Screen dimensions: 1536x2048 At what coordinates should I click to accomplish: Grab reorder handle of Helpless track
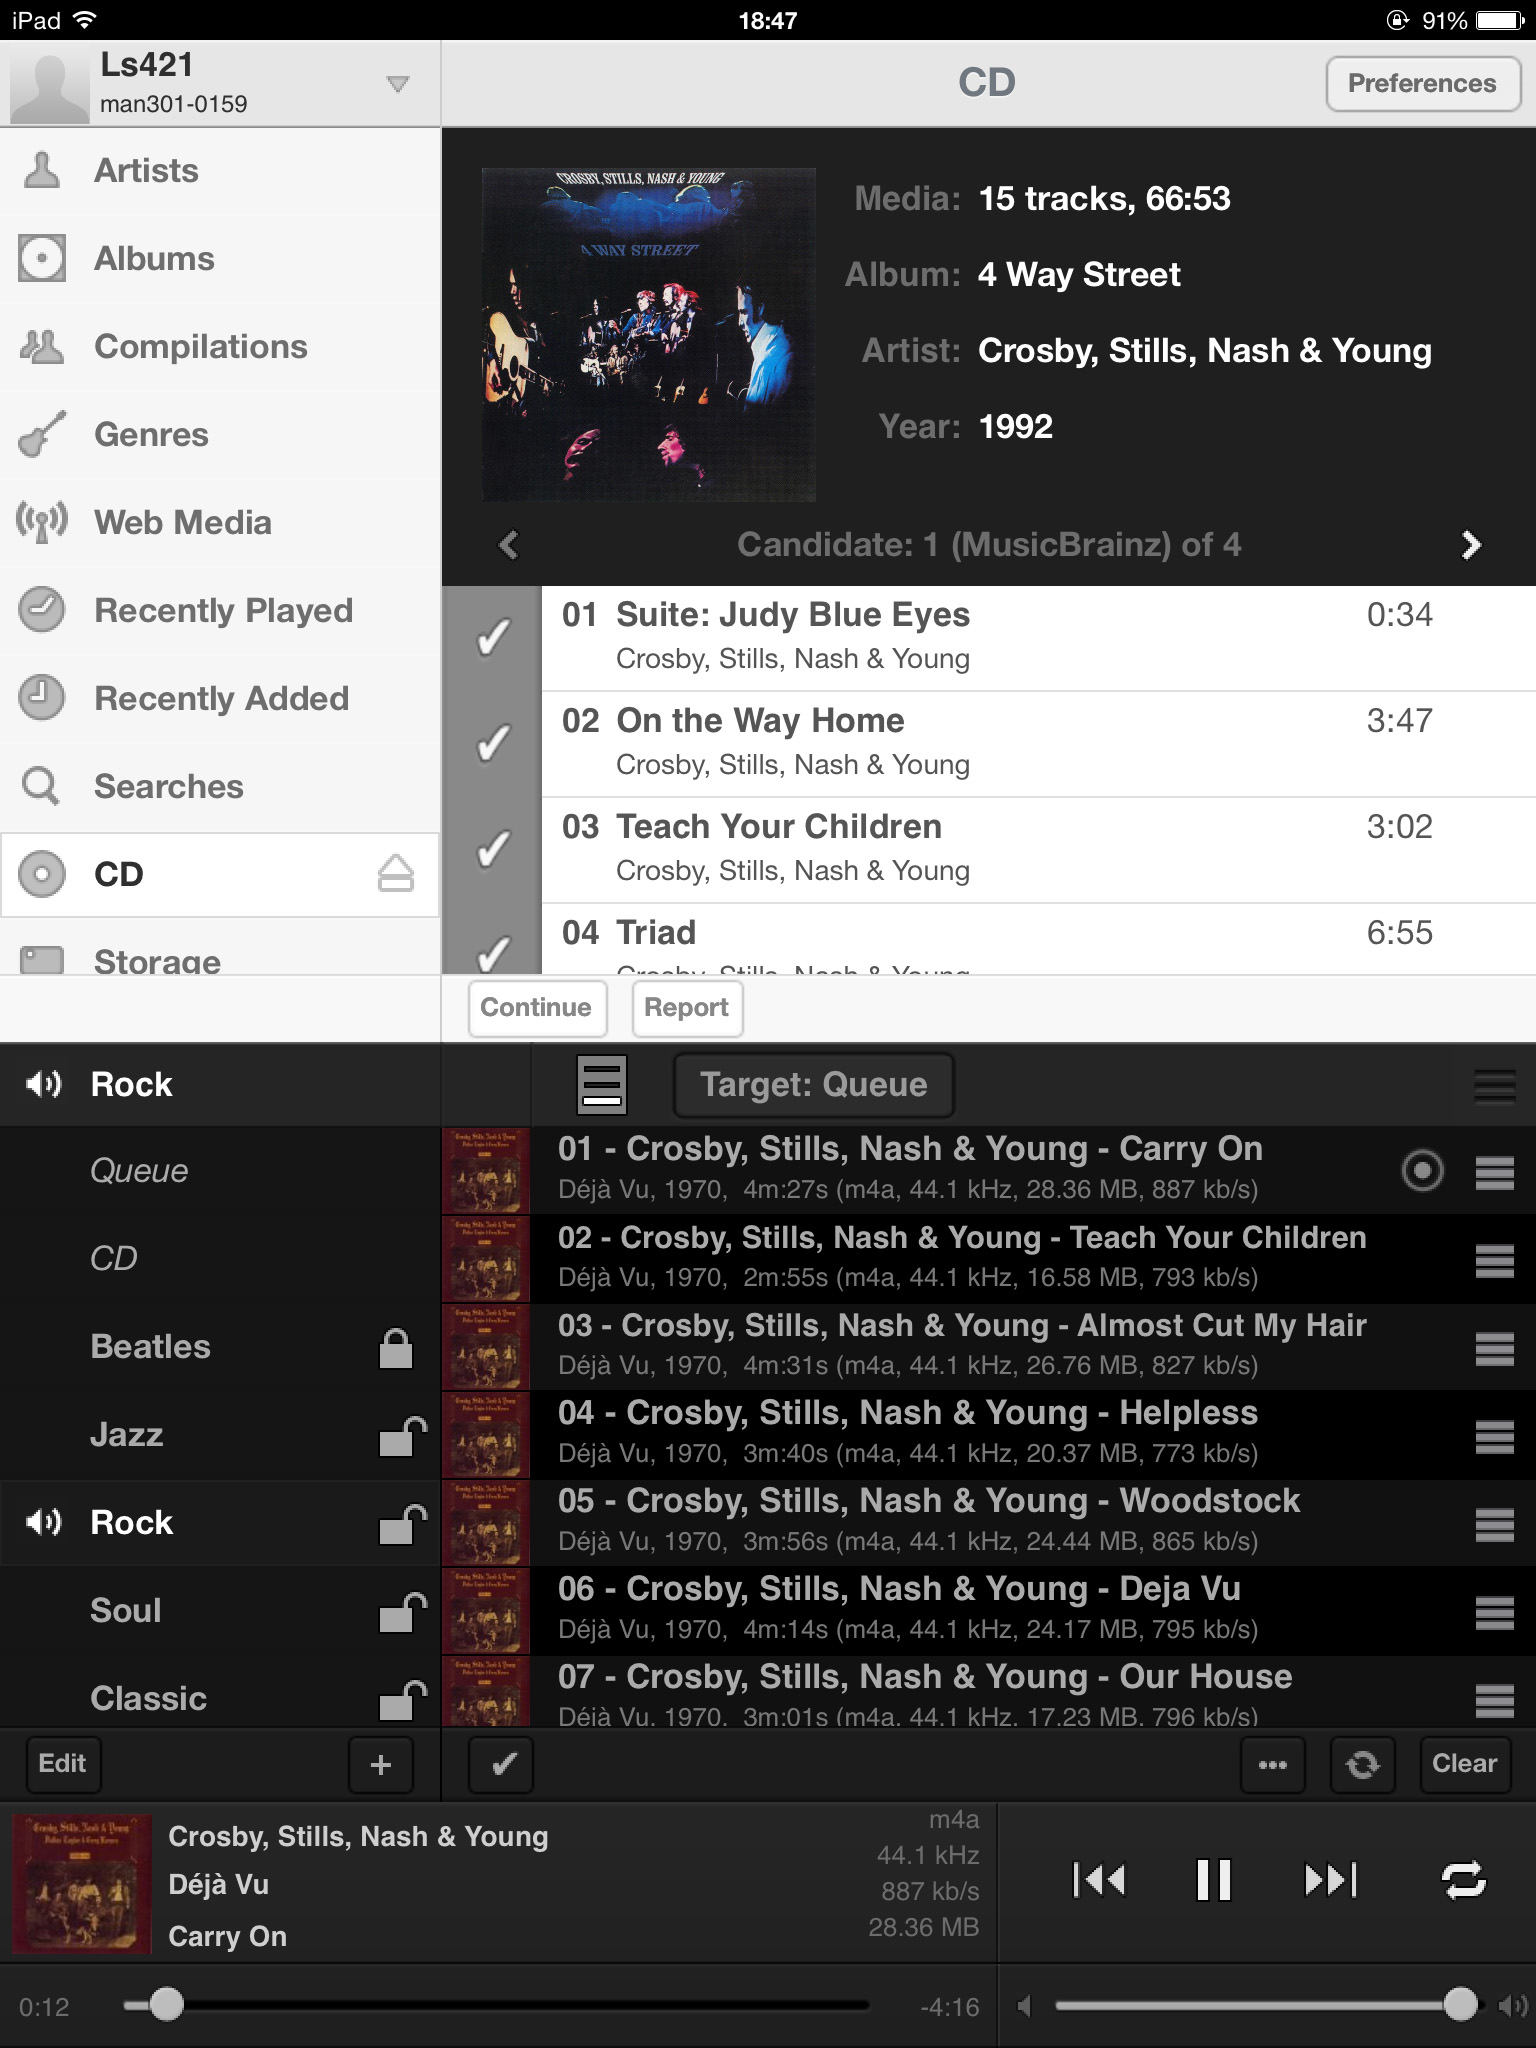tap(1494, 1436)
